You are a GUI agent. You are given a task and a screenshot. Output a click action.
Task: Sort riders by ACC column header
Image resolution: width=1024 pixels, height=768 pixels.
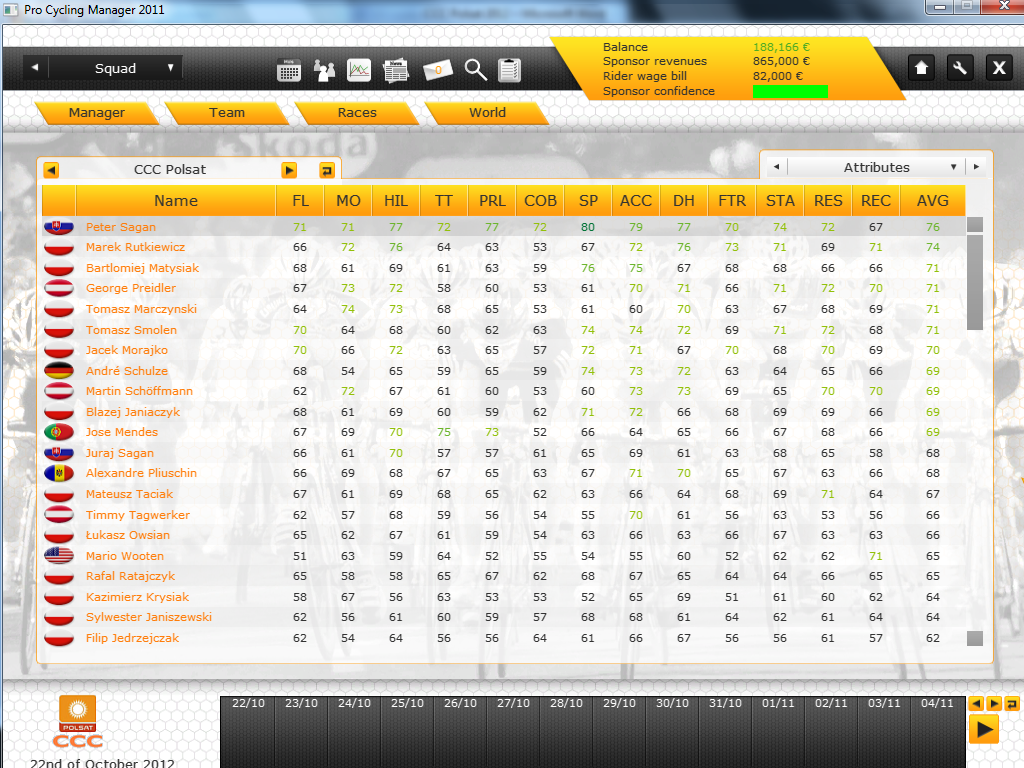pos(636,200)
